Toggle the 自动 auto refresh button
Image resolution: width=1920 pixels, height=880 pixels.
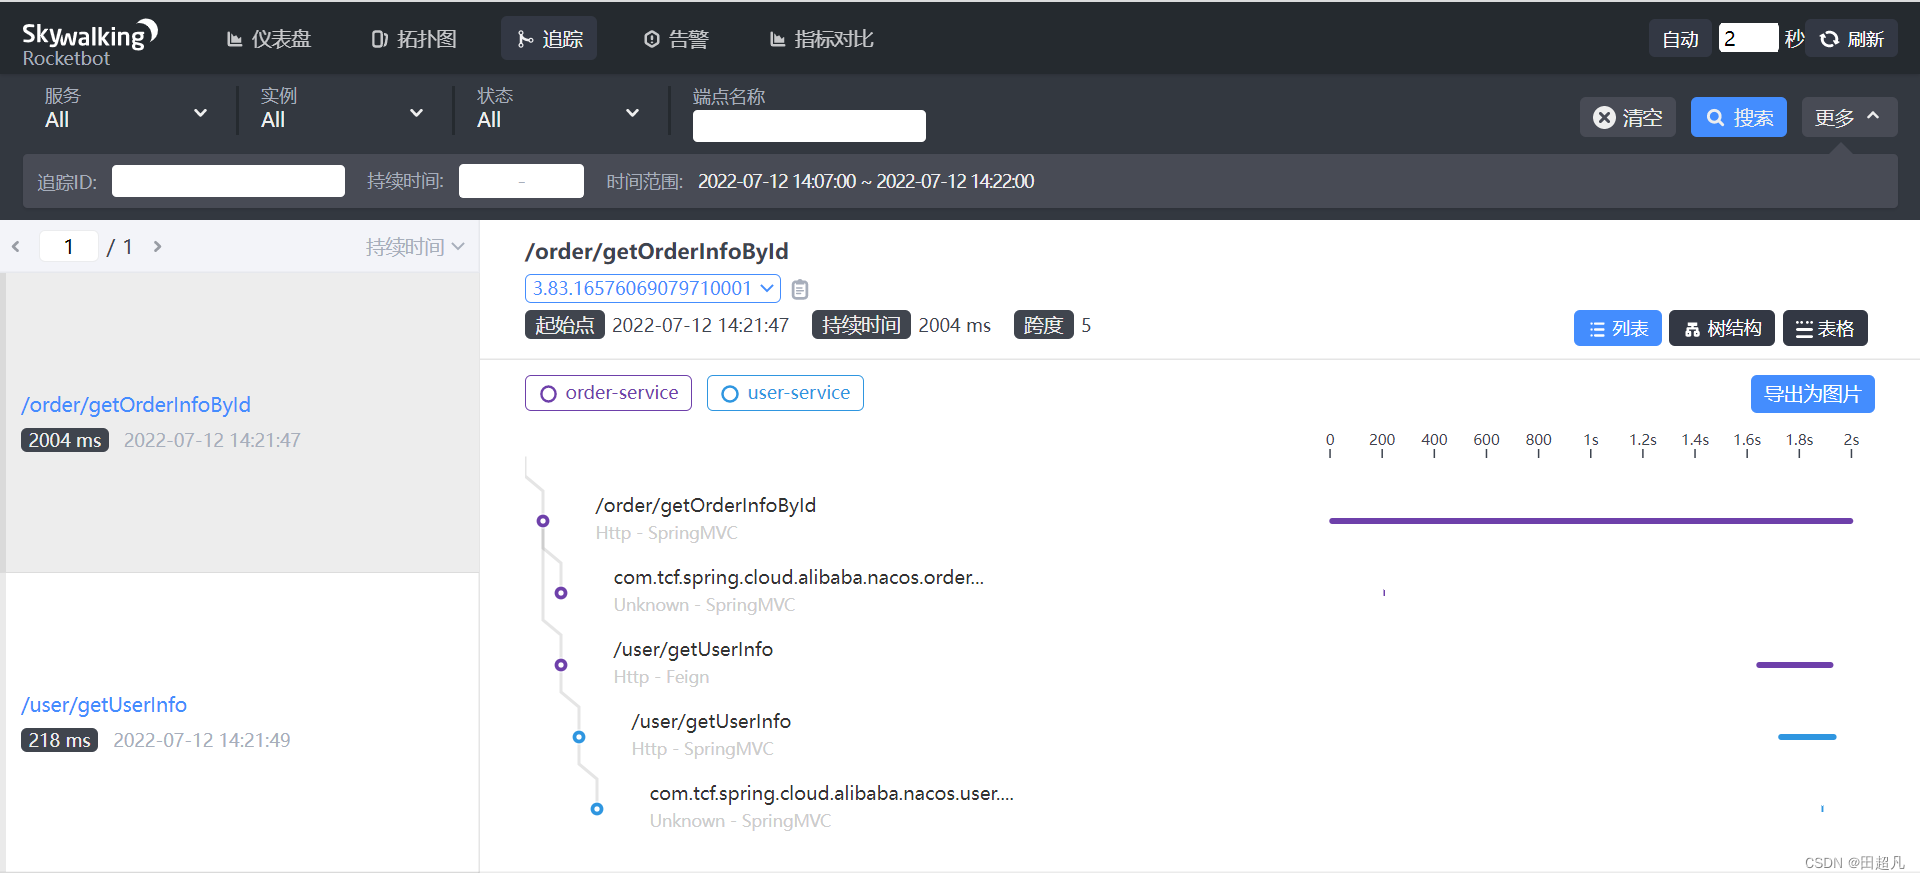pos(1680,39)
